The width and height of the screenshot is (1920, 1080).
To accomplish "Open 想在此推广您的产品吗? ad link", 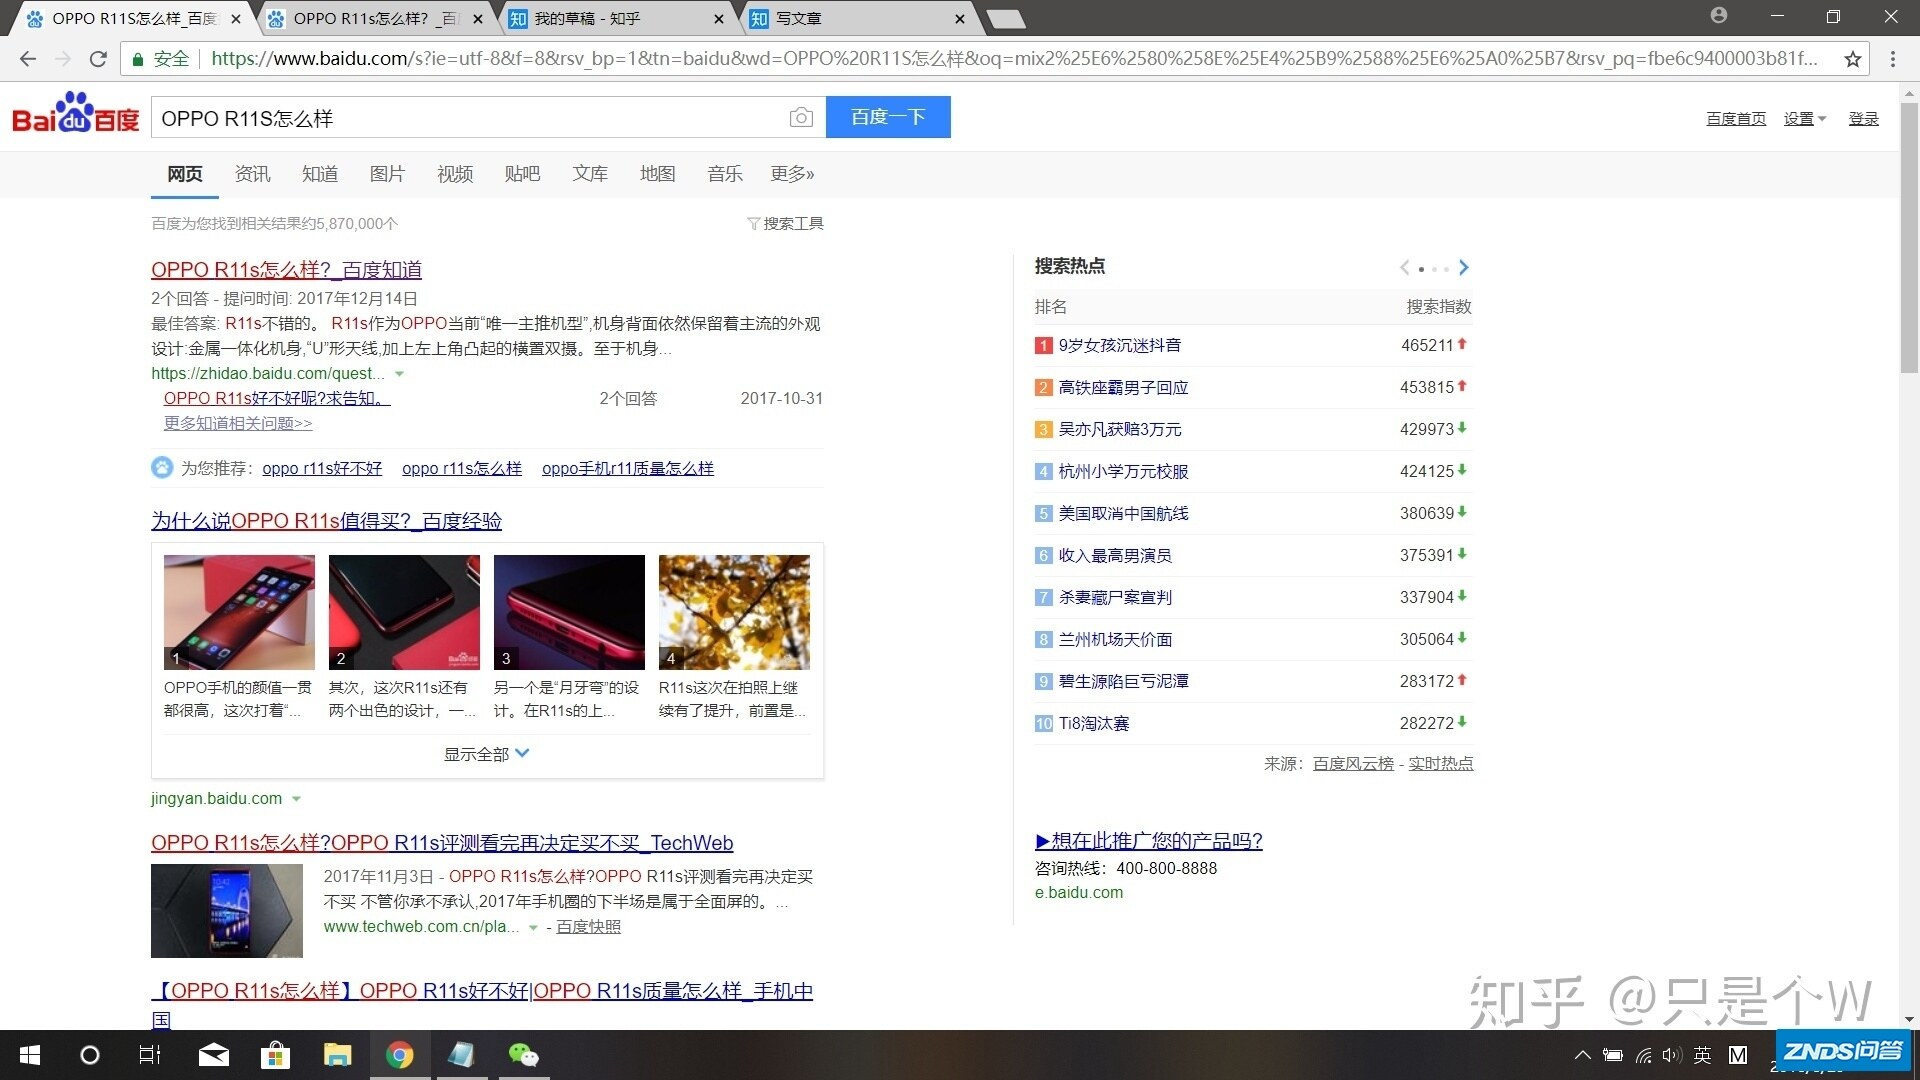I will point(1149,841).
